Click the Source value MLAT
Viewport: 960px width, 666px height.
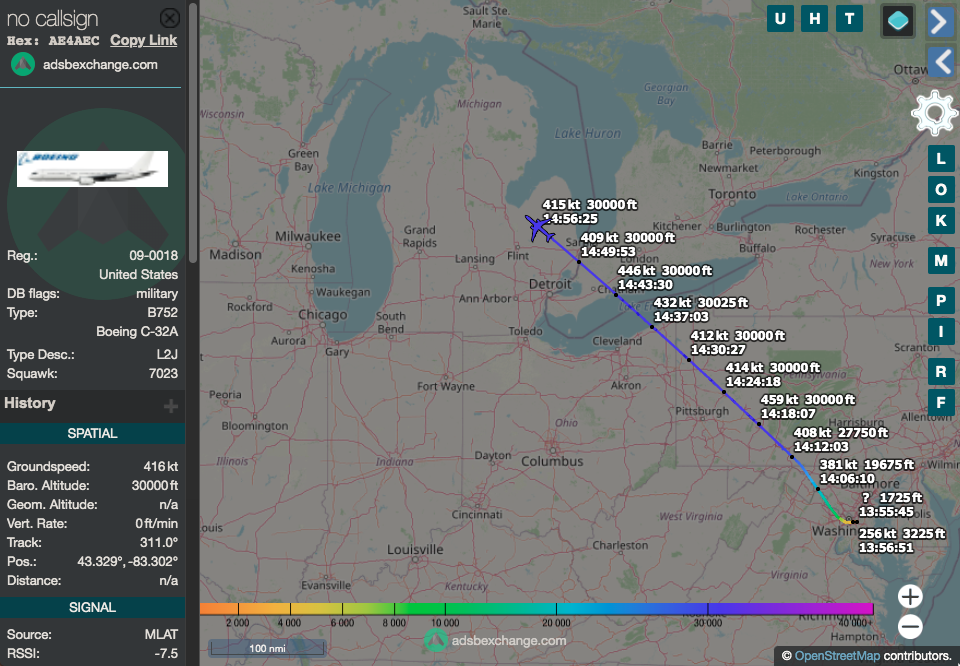162,635
